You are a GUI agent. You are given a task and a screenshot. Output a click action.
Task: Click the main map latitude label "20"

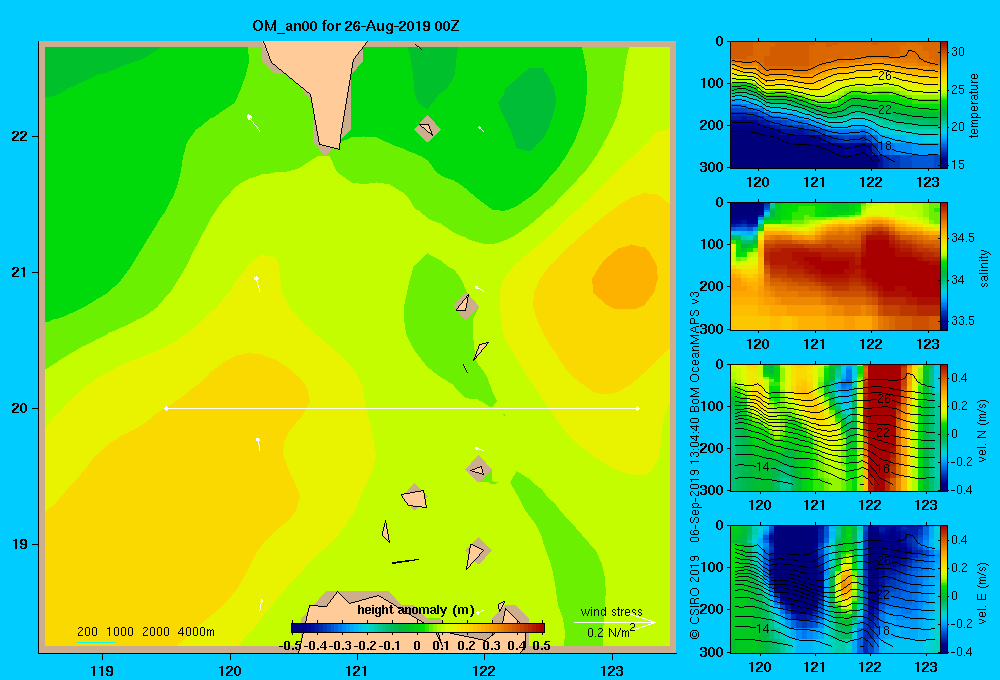[x=20, y=408]
